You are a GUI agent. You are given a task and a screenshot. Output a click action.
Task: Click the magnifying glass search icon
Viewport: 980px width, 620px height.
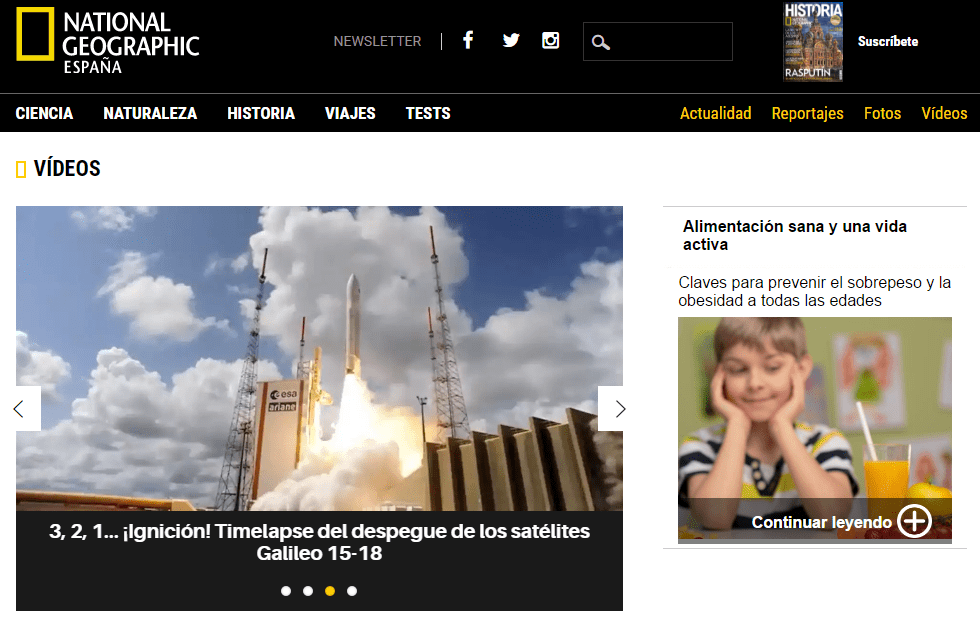coord(600,42)
